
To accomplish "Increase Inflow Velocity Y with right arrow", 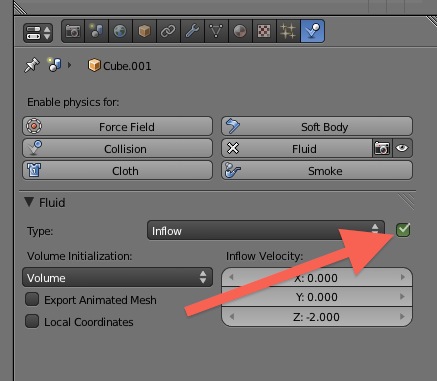I will tap(403, 297).
